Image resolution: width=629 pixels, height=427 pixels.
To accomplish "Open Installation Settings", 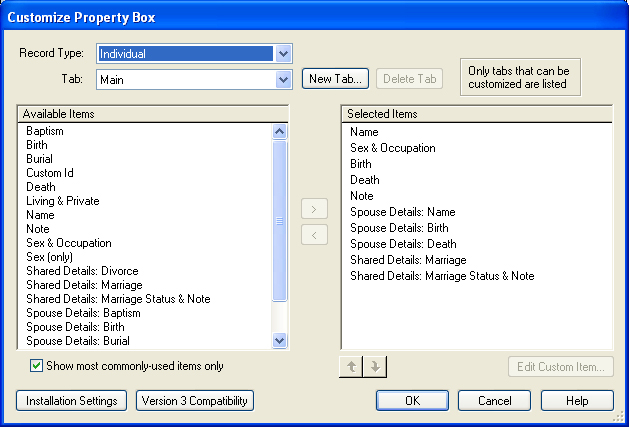I will click(x=71, y=401).
